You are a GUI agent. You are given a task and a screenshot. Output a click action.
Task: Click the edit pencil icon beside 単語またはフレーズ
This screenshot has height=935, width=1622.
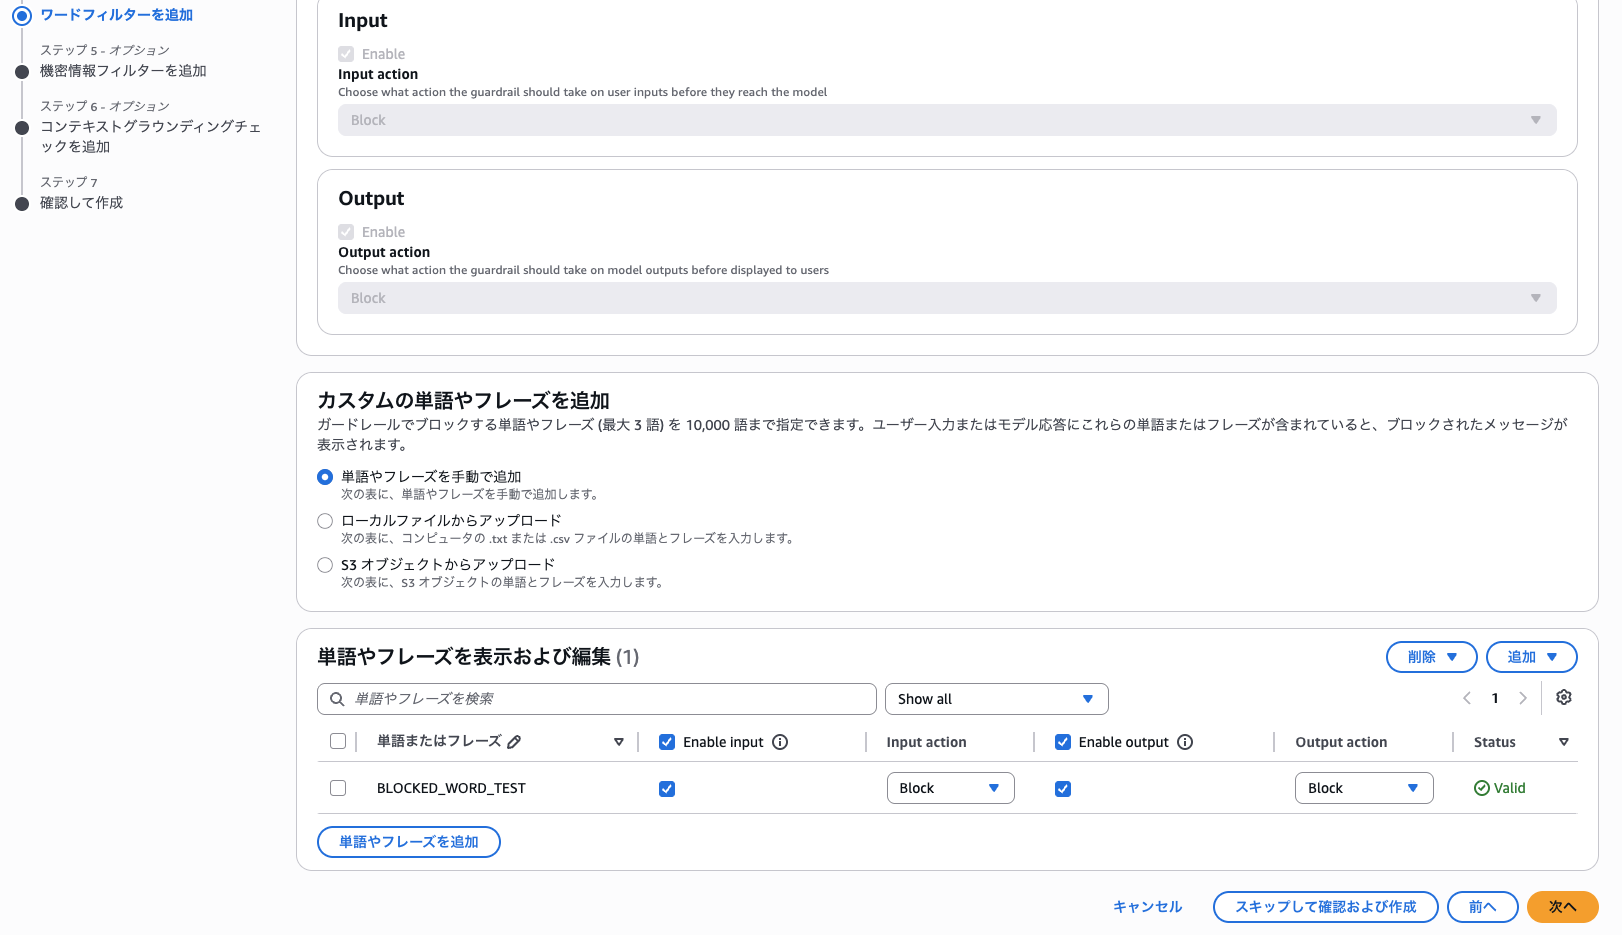pos(514,742)
